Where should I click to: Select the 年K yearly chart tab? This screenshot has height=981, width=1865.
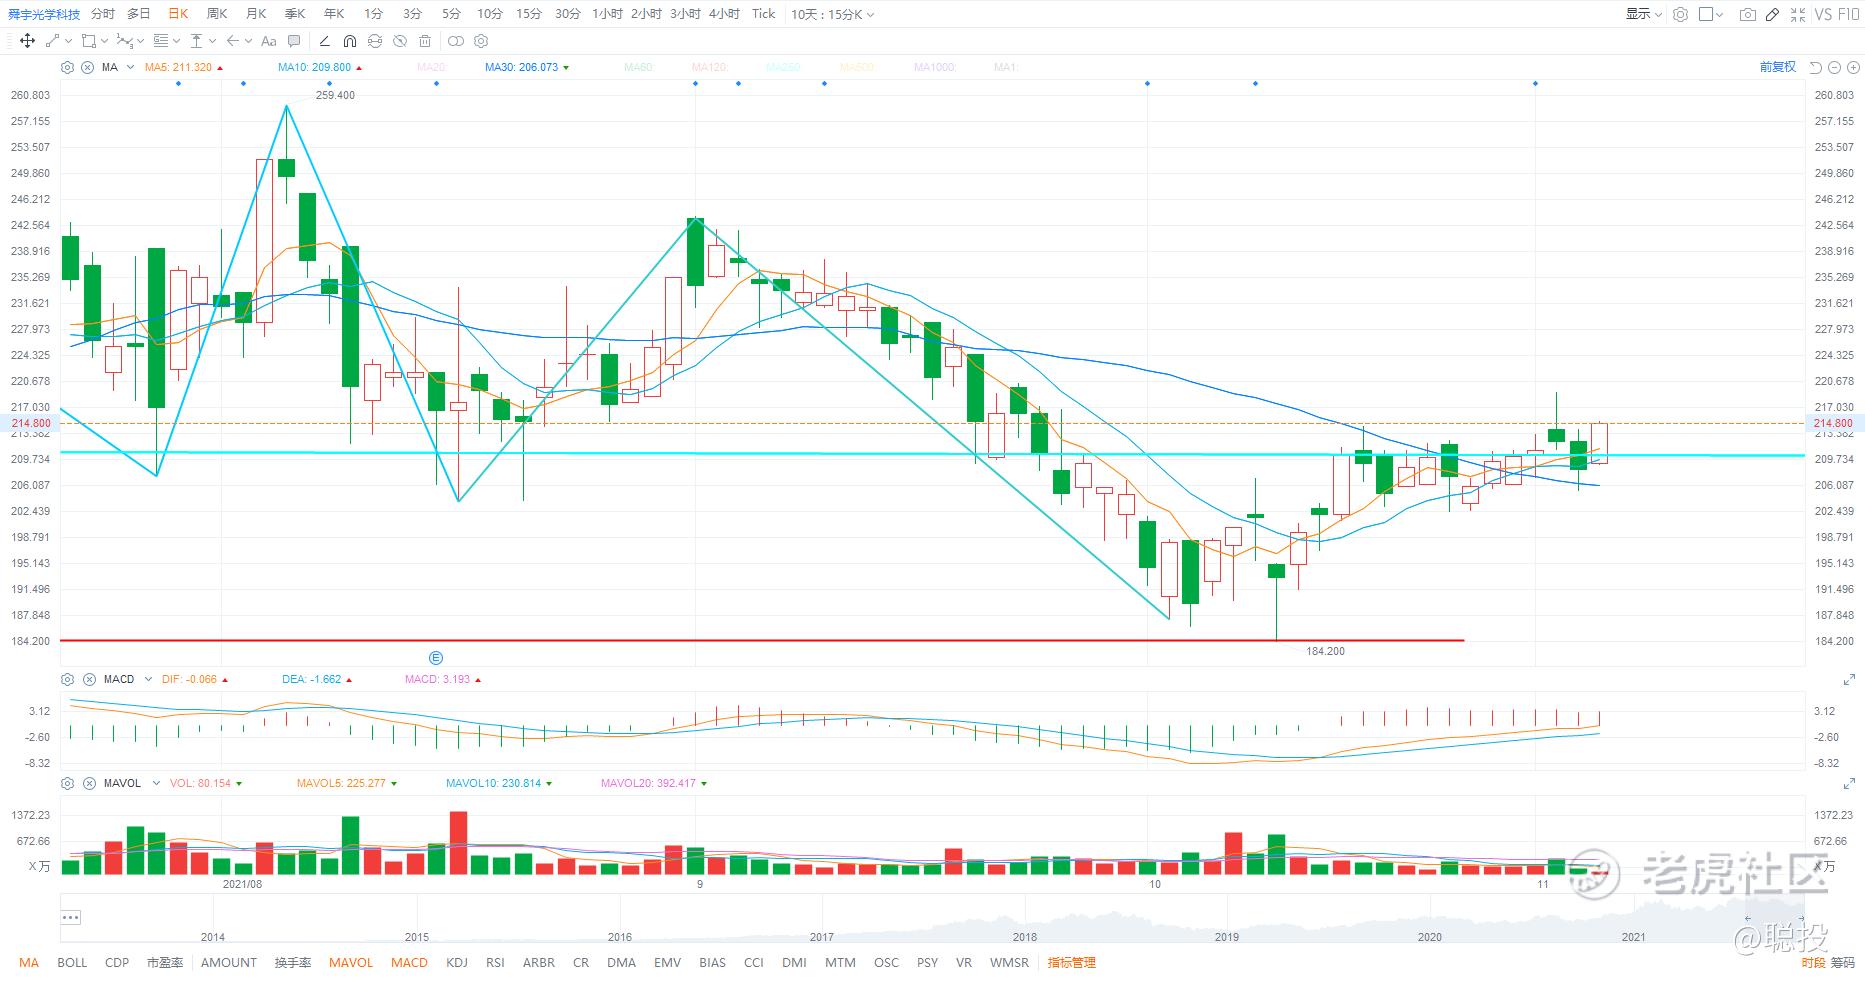[334, 14]
